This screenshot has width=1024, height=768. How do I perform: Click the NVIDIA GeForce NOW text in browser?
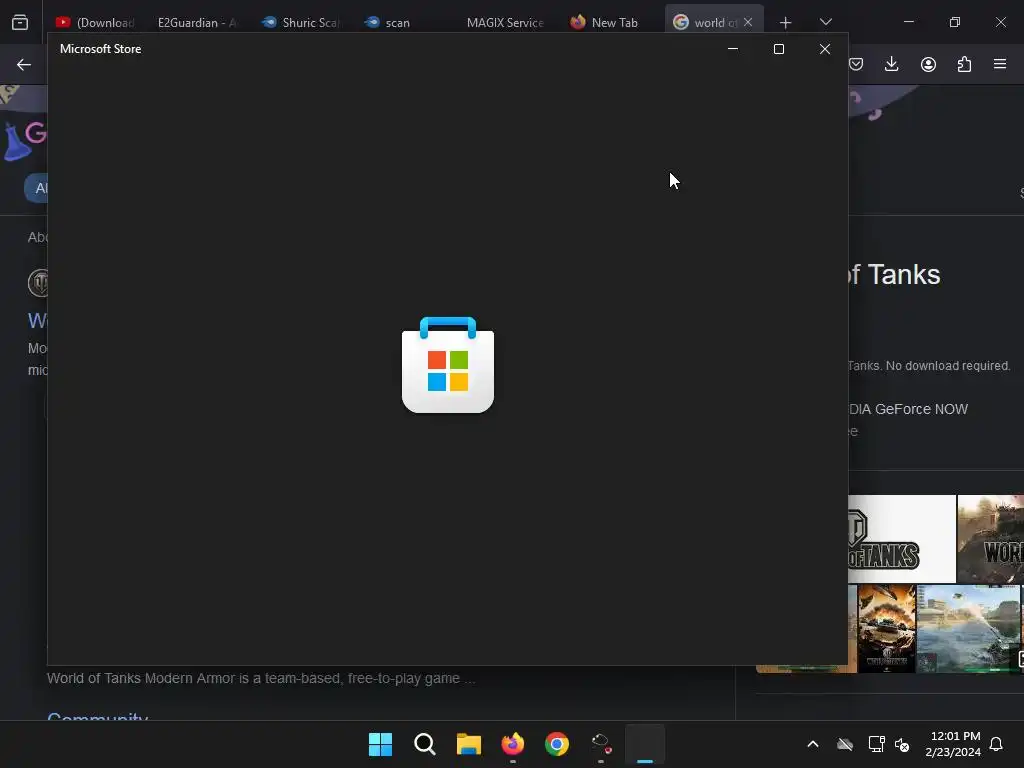pyautogui.click(x=908, y=409)
